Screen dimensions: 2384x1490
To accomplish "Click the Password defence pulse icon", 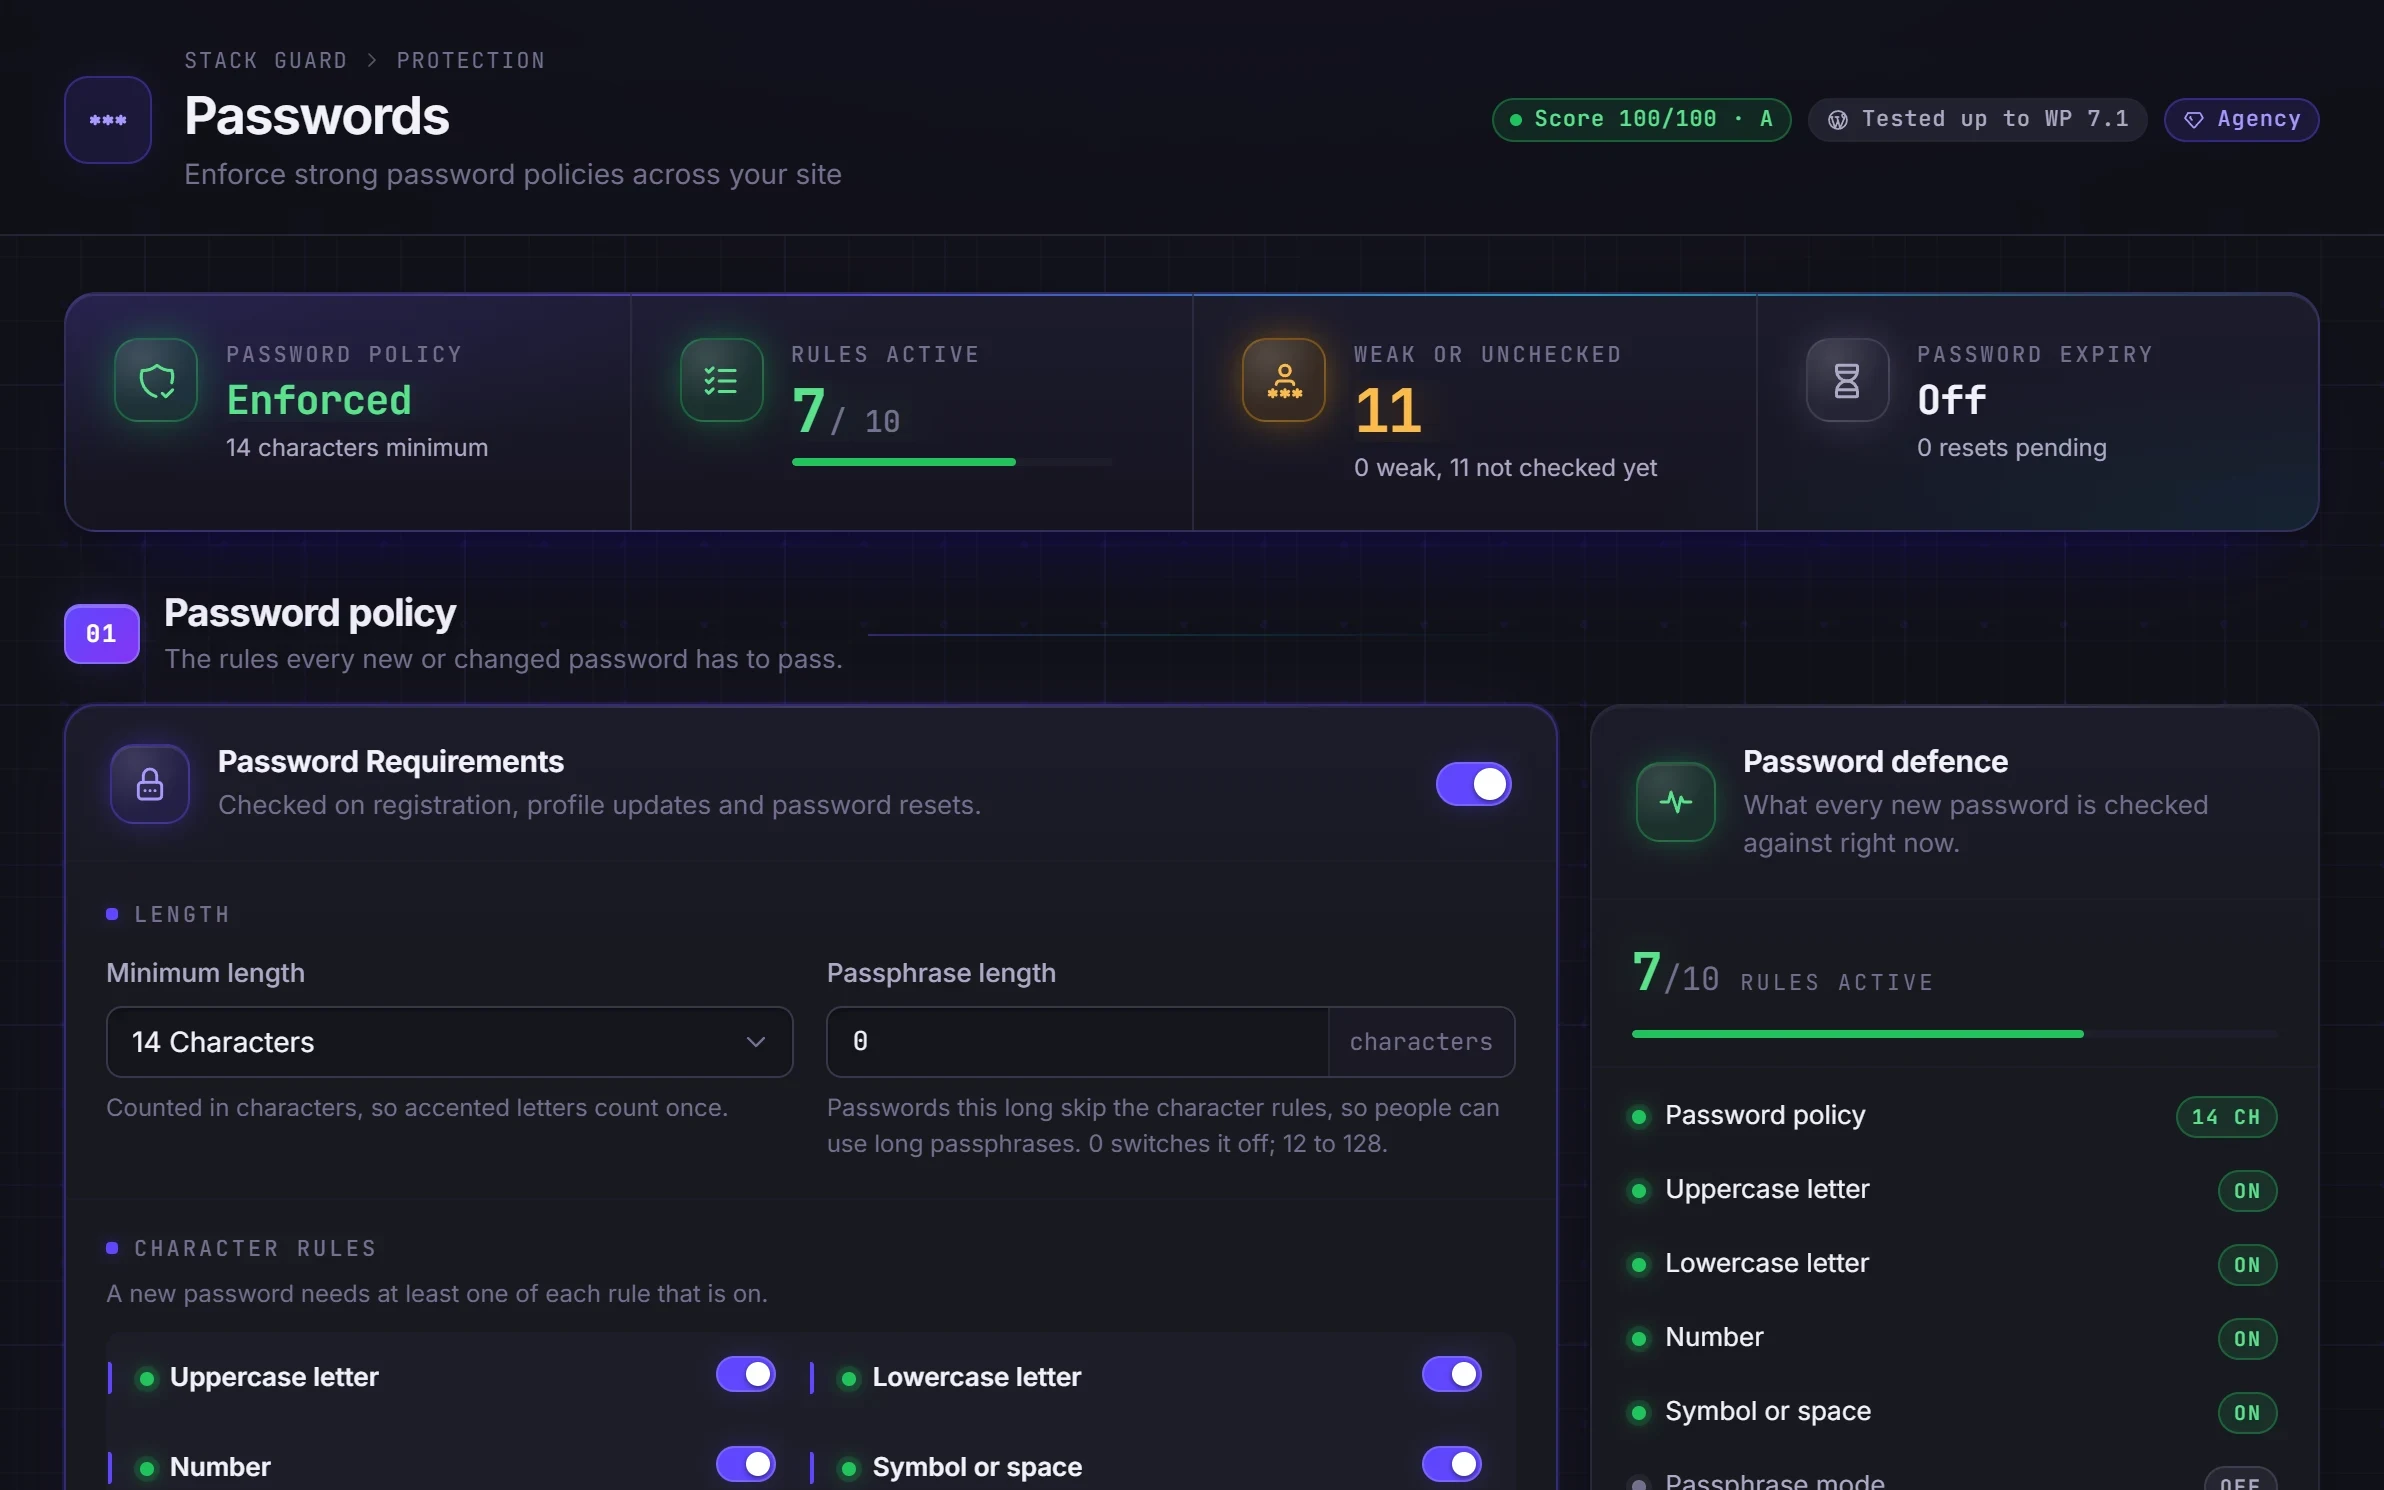I will click(x=1676, y=802).
